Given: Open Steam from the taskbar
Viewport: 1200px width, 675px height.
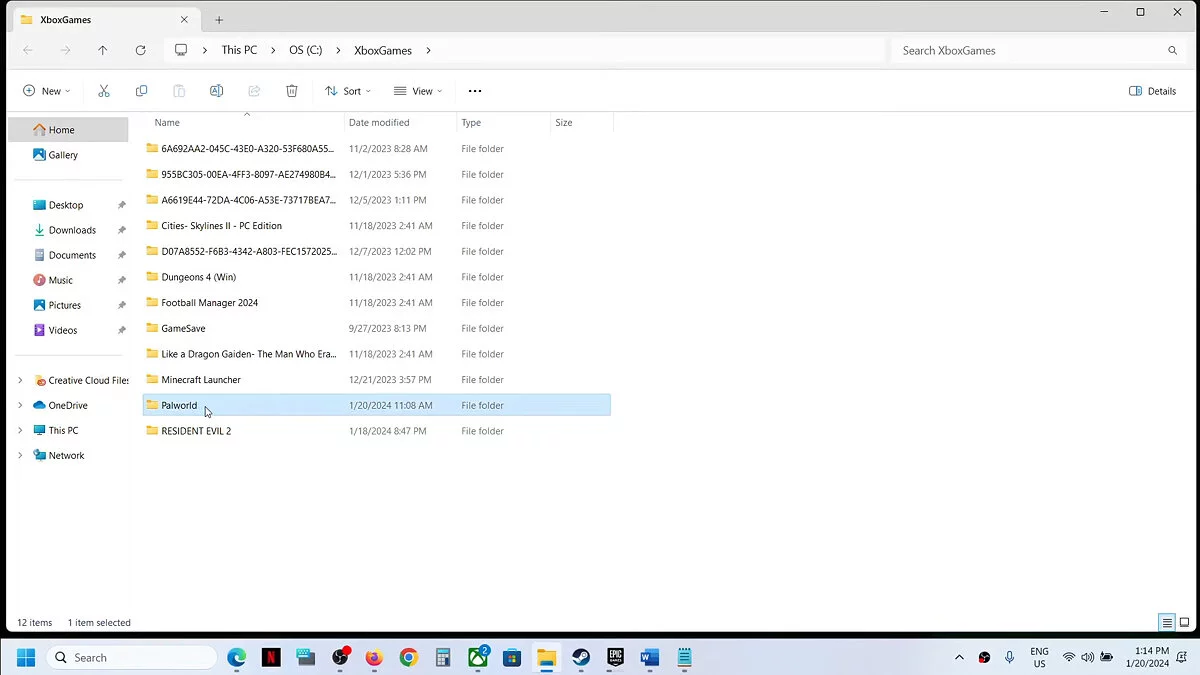Looking at the screenshot, I should point(580,657).
